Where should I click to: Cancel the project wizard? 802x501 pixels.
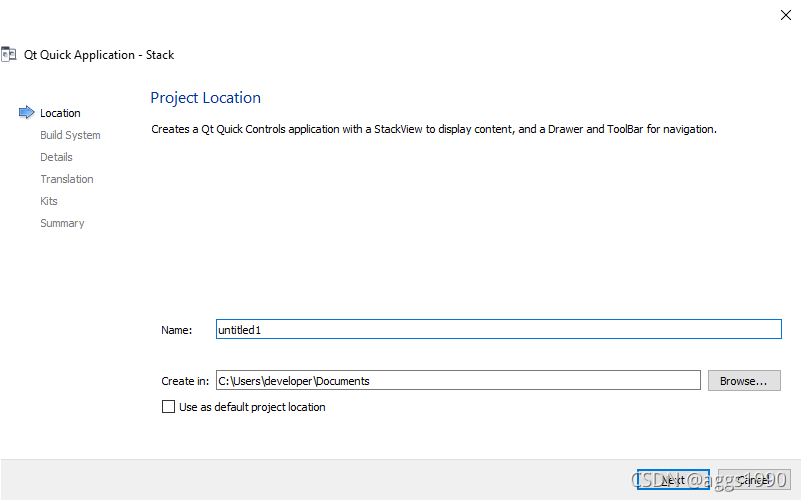(x=754, y=480)
